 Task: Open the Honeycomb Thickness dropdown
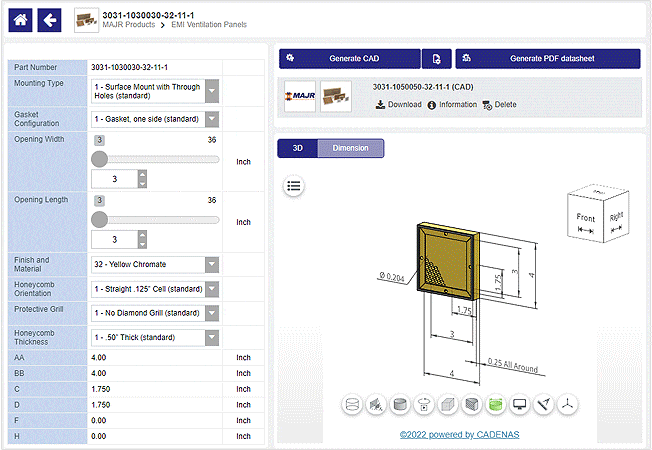click(x=211, y=337)
